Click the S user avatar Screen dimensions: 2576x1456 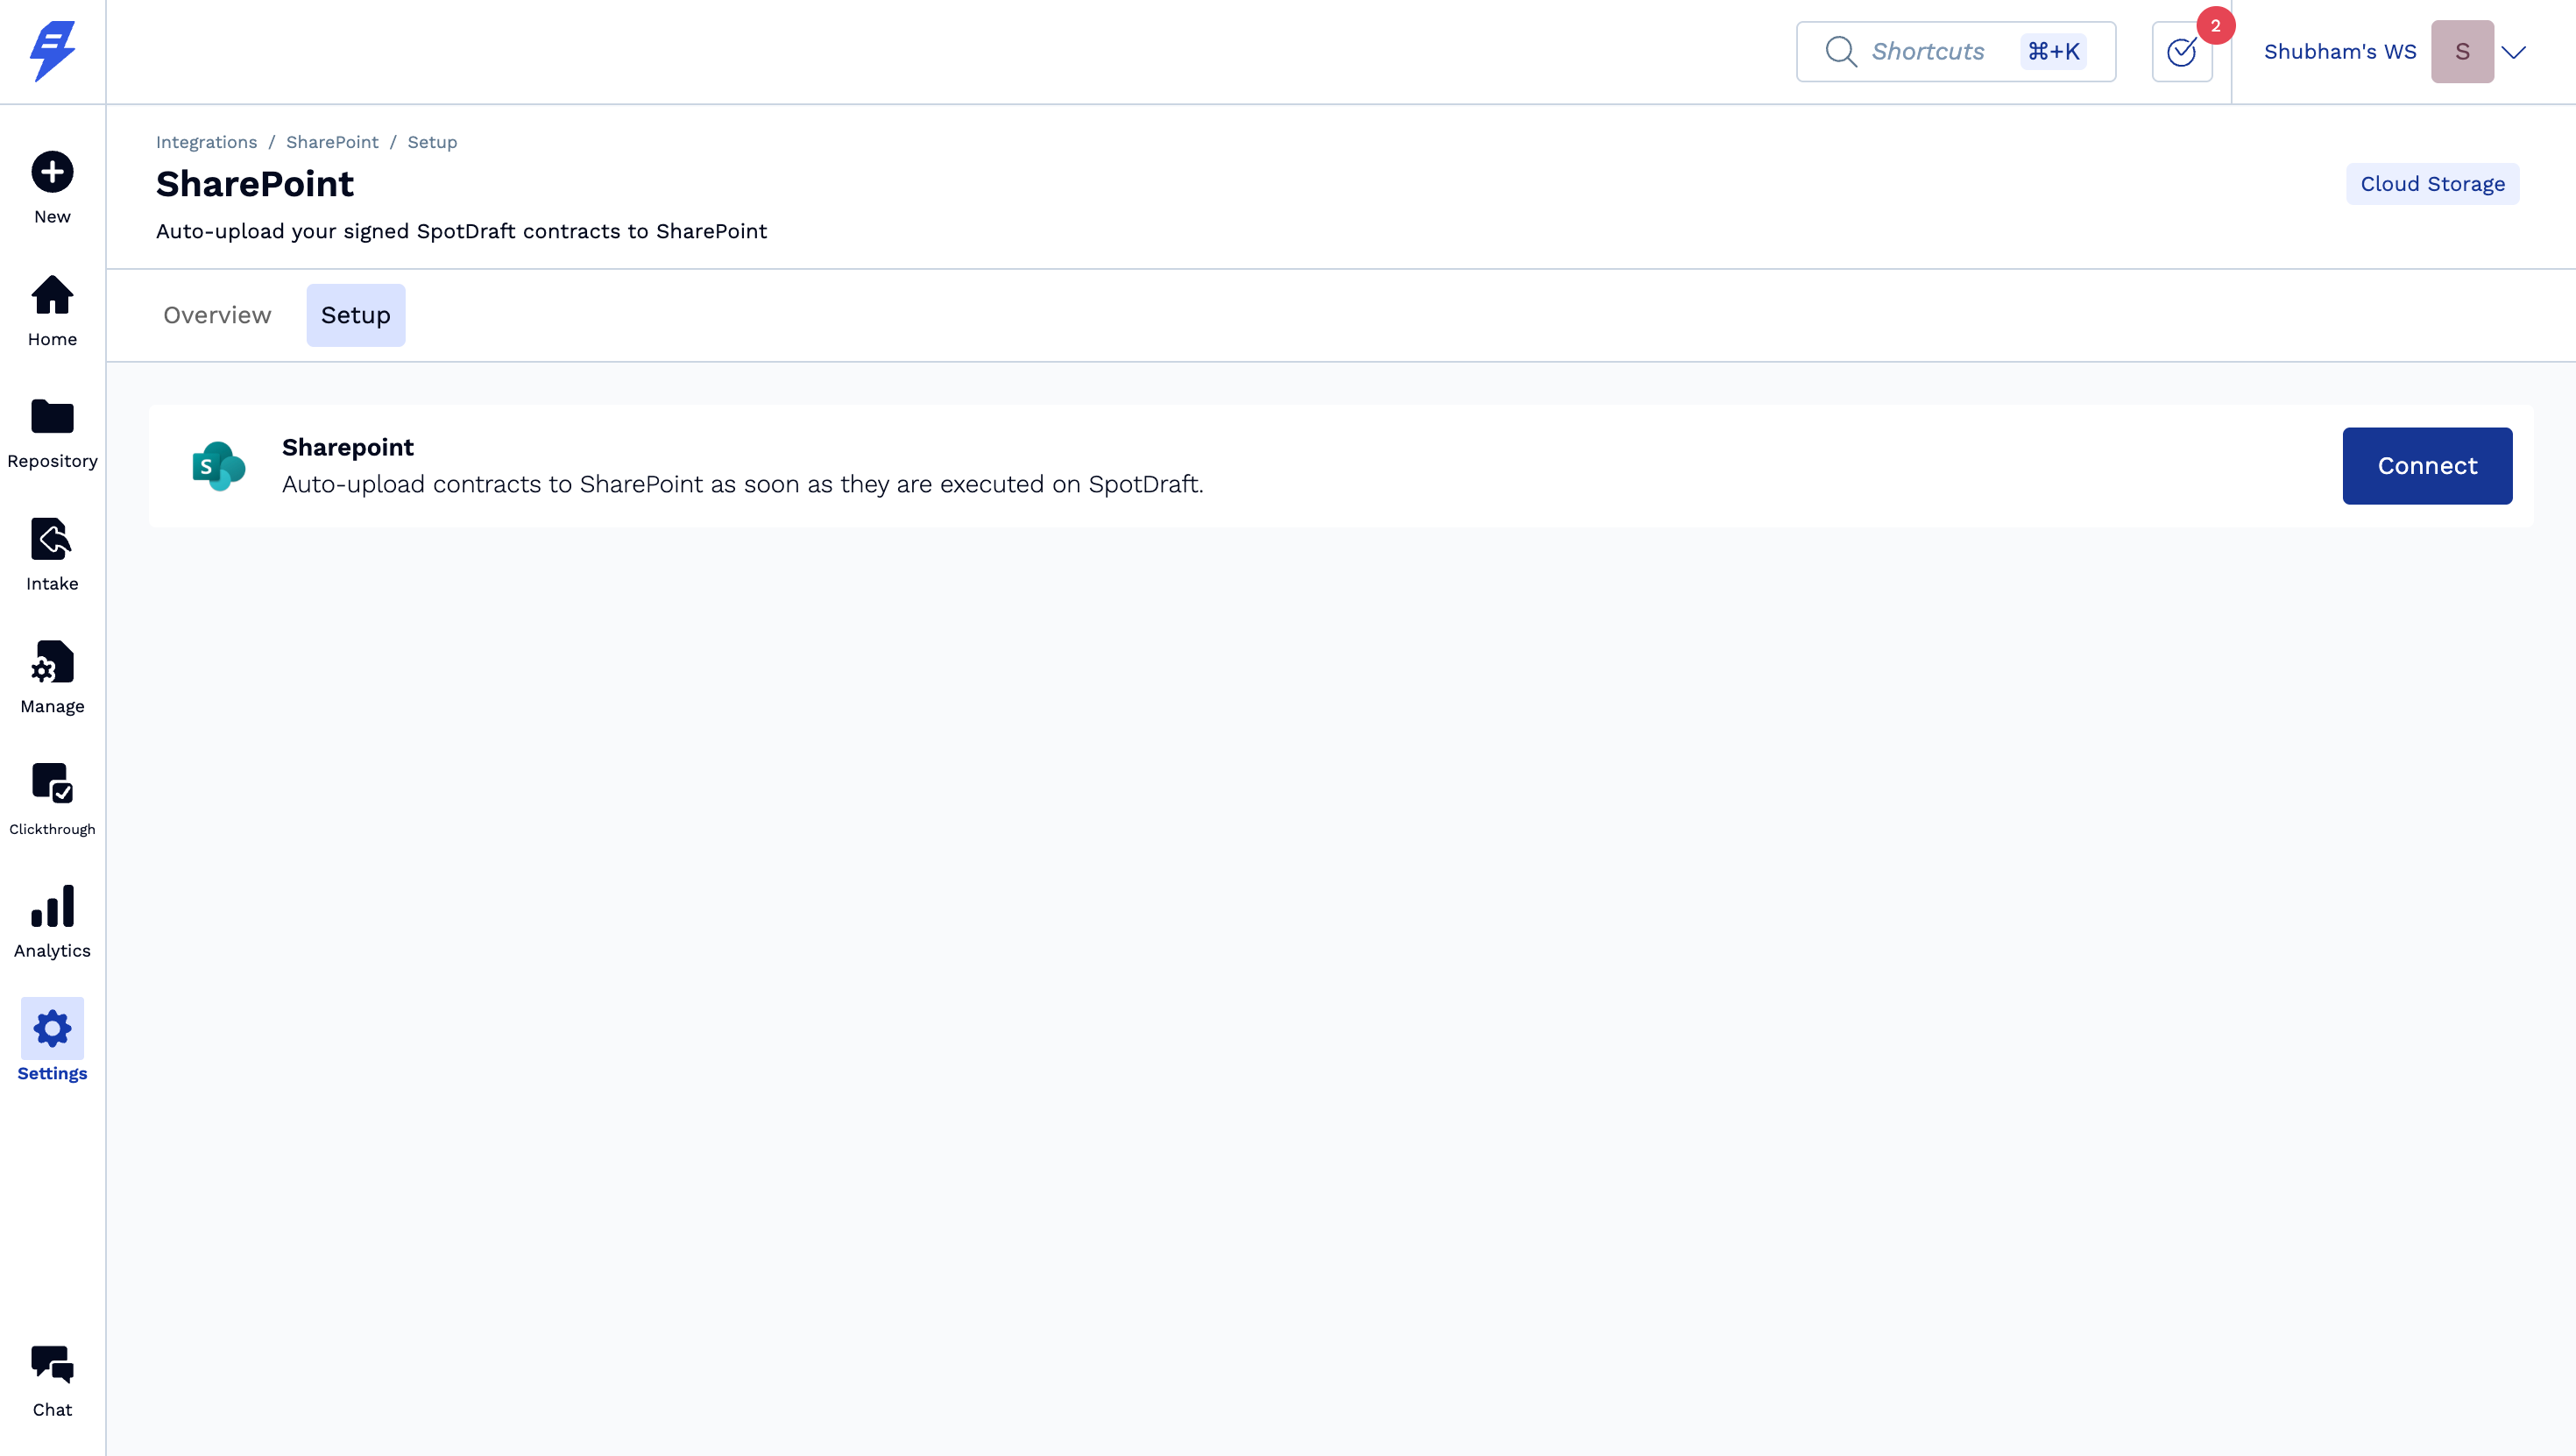[x=2462, y=52]
